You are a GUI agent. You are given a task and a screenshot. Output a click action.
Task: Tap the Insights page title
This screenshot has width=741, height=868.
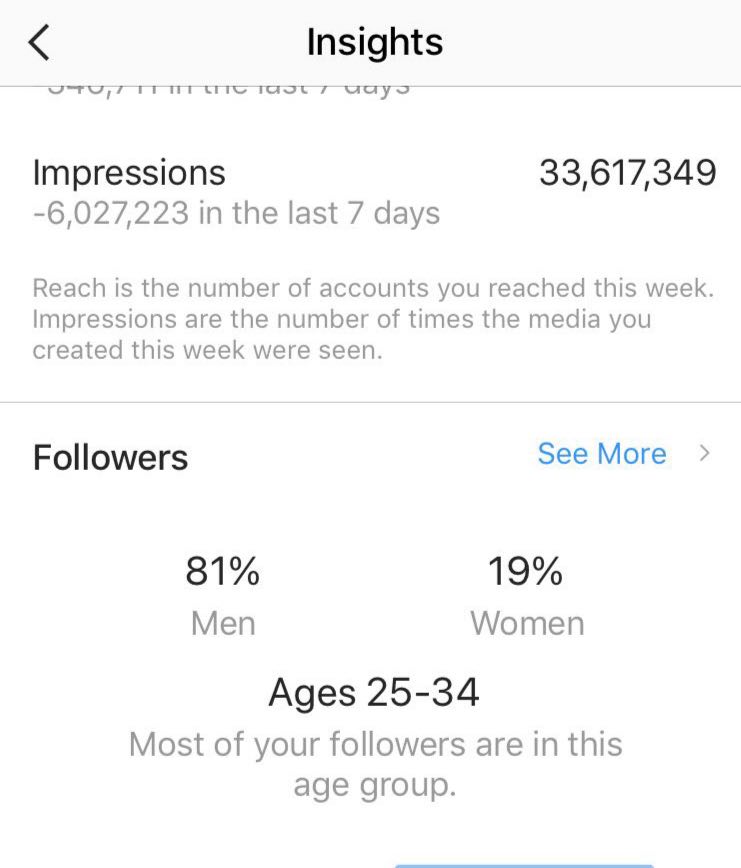374,43
